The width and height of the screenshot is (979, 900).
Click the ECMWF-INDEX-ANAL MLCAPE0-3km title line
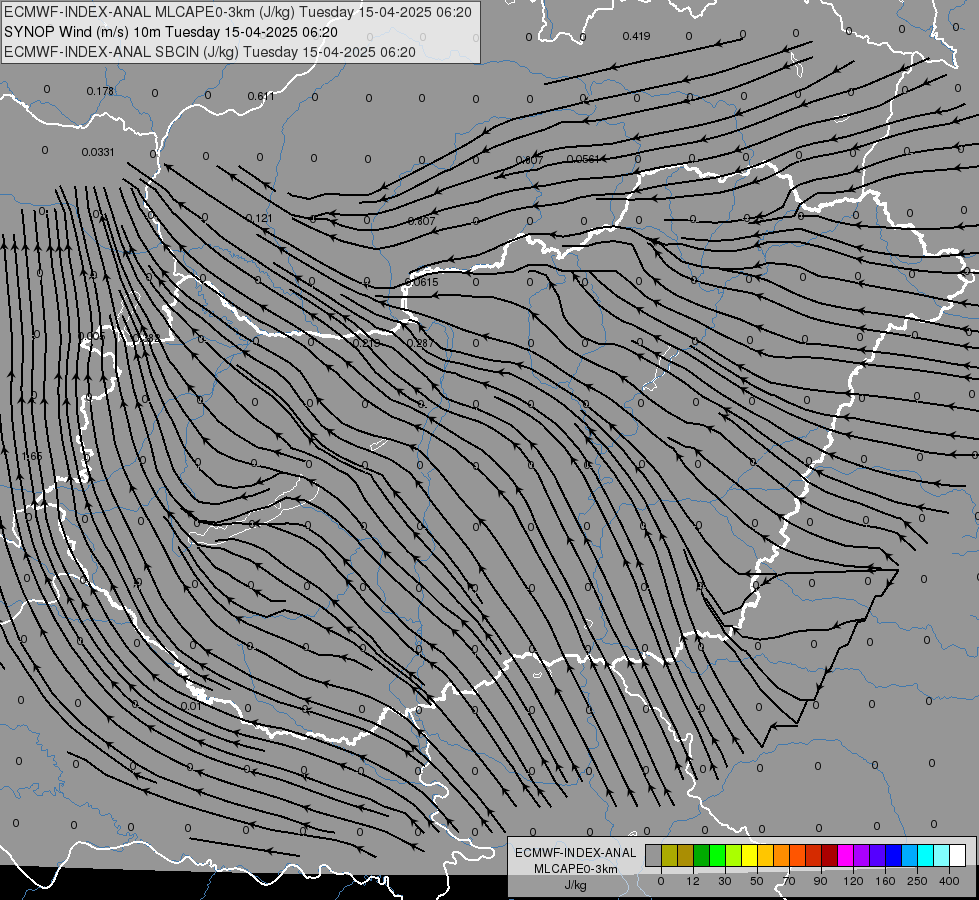tap(238, 12)
